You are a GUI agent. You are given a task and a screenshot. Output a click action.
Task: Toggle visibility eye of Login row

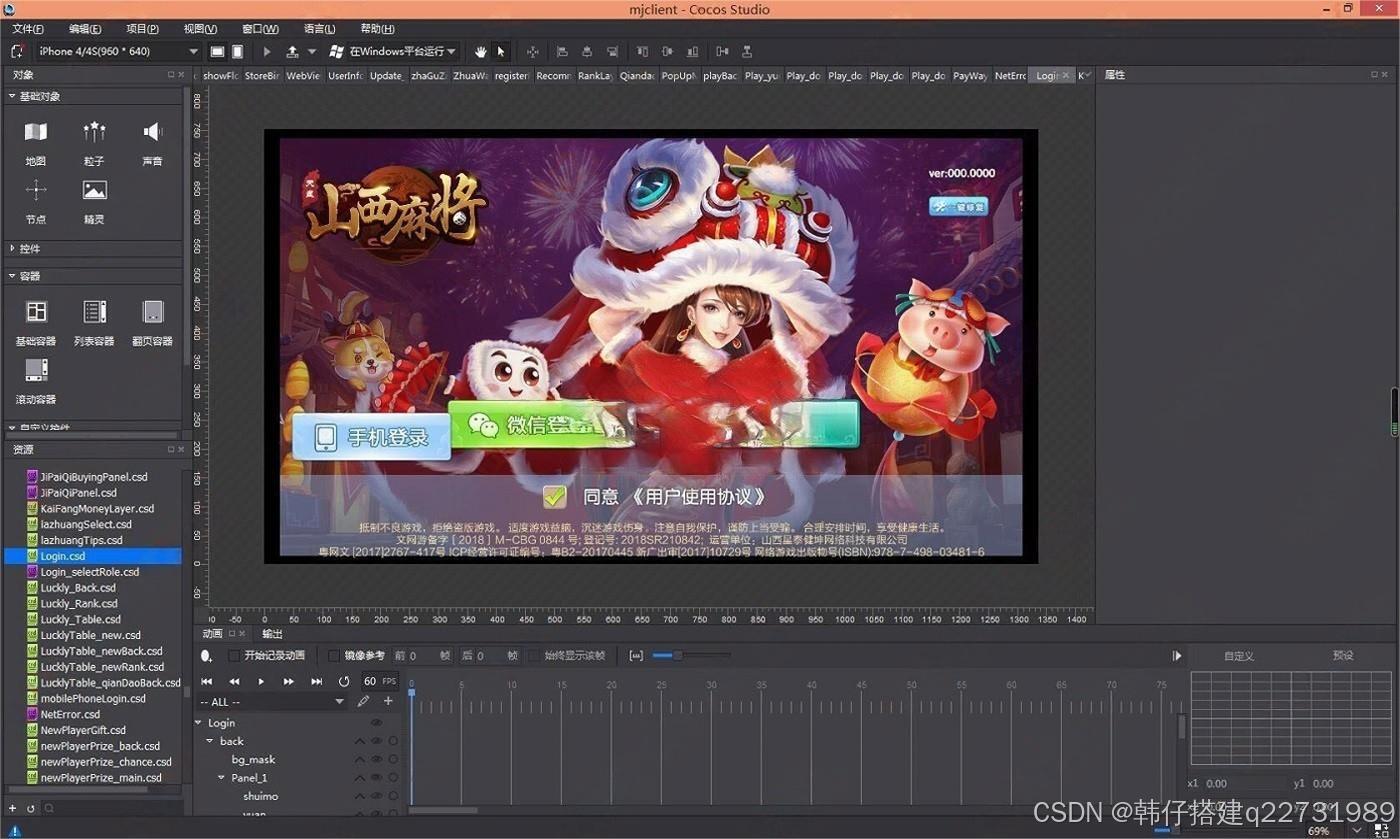pyautogui.click(x=377, y=723)
